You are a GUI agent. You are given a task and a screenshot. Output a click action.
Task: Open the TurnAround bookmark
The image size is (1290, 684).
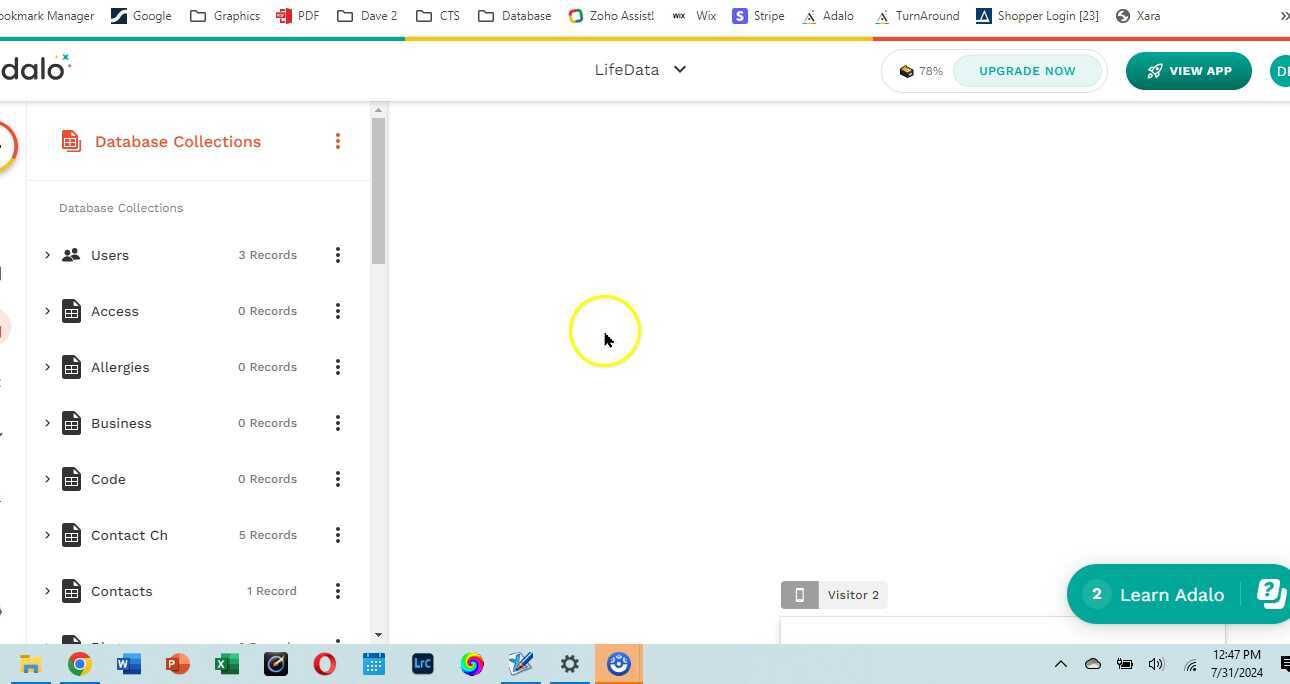click(x=917, y=16)
